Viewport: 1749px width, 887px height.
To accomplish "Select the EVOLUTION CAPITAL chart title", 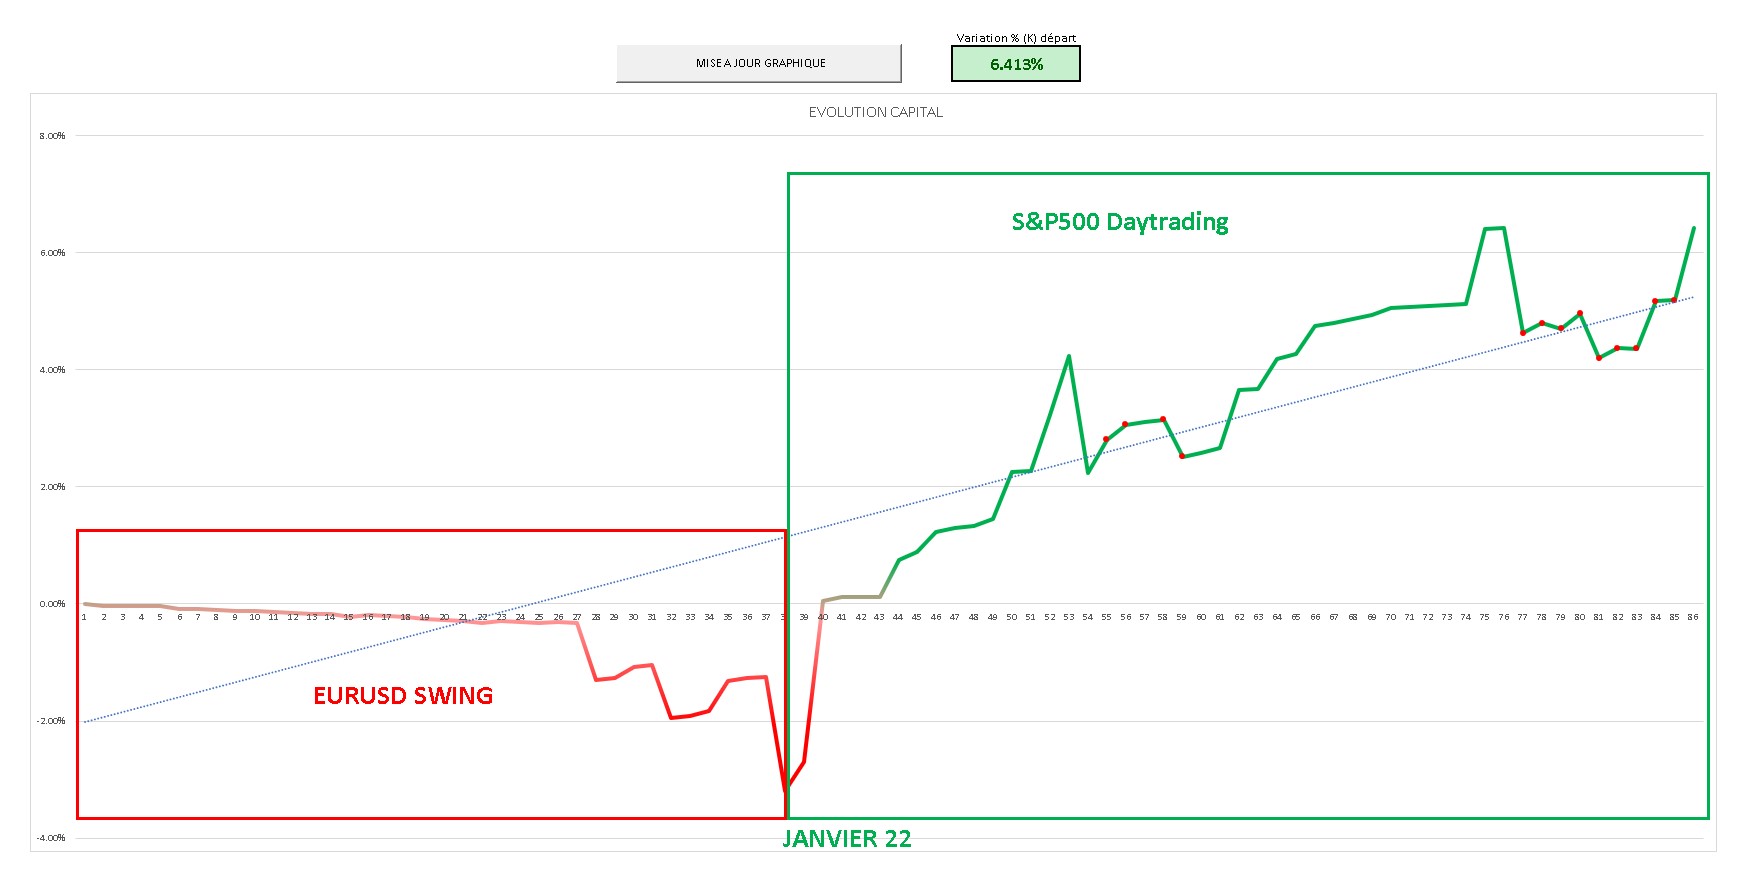I will click(876, 112).
